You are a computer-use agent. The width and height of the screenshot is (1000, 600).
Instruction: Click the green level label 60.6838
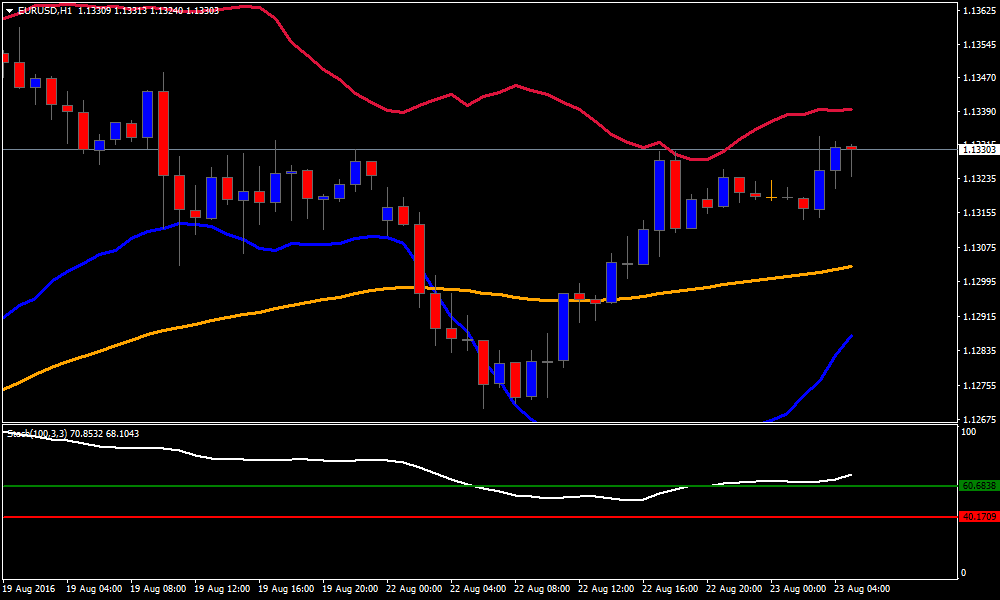(x=977, y=486)
